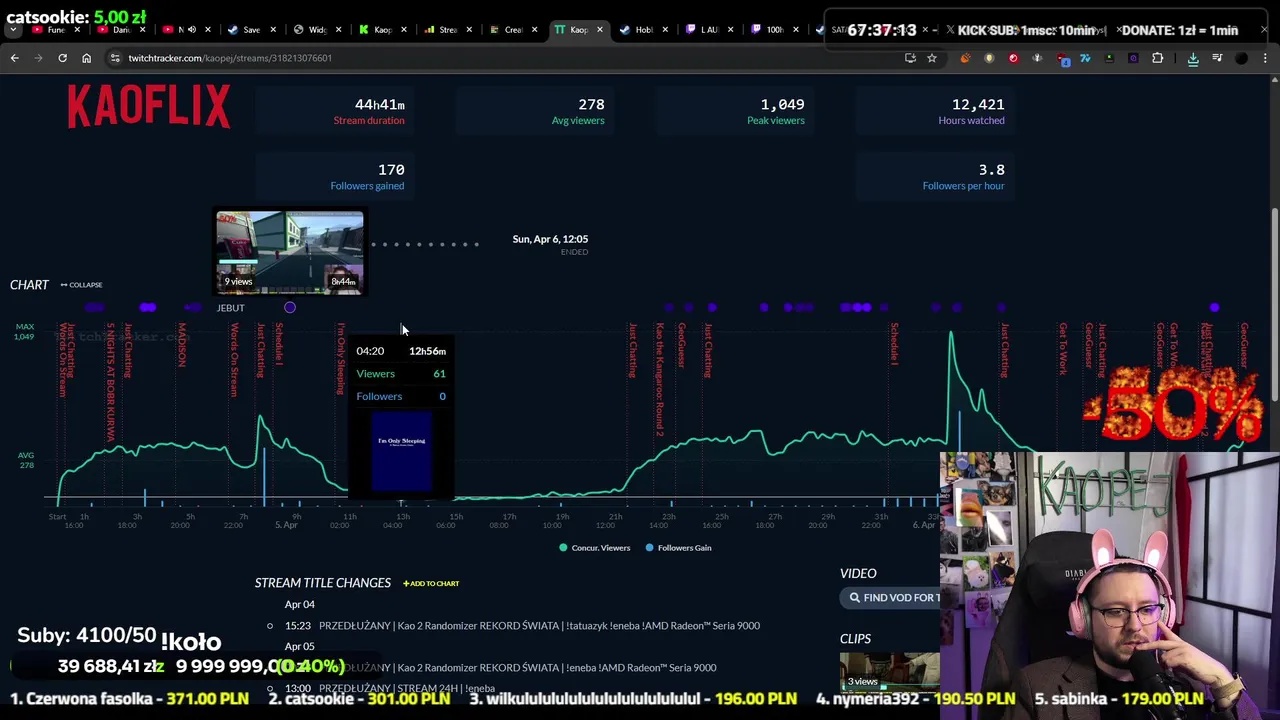This screenshot has width=1280, height=720.
Task: Click 'ADD TO CHART' next to Stream Title Changes
Action: (x=431, y=583)
